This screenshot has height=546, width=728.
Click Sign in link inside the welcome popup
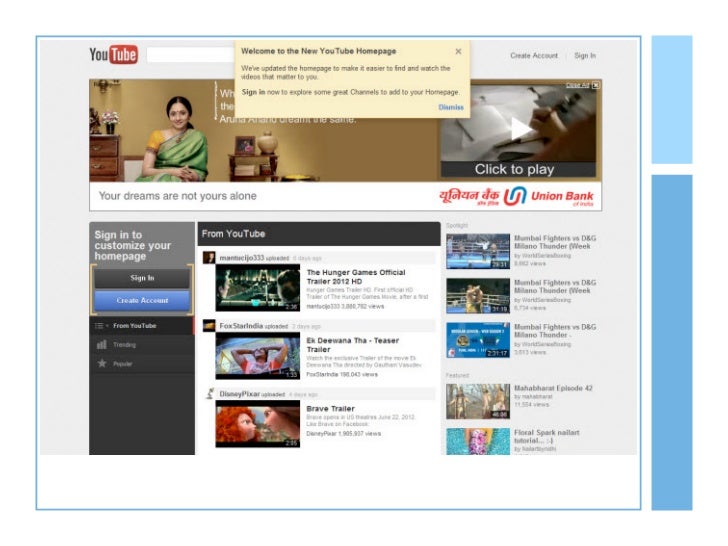tap(253, 92)
